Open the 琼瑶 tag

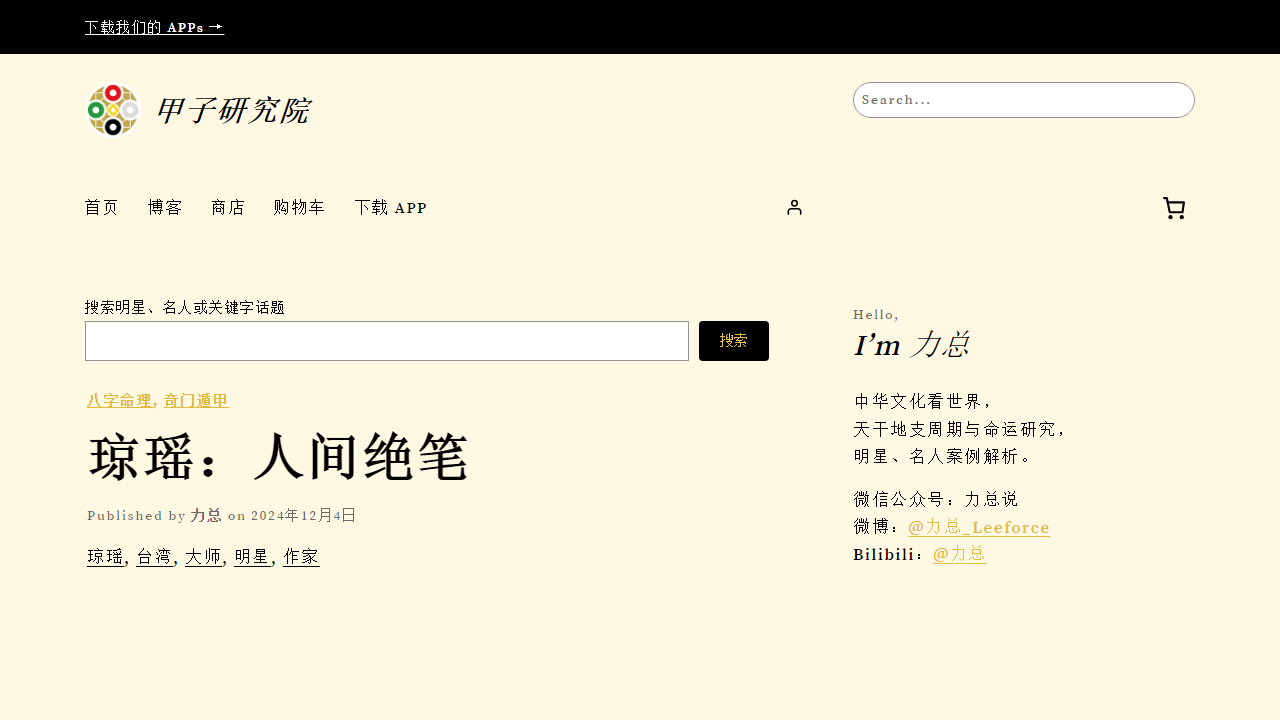105,557
